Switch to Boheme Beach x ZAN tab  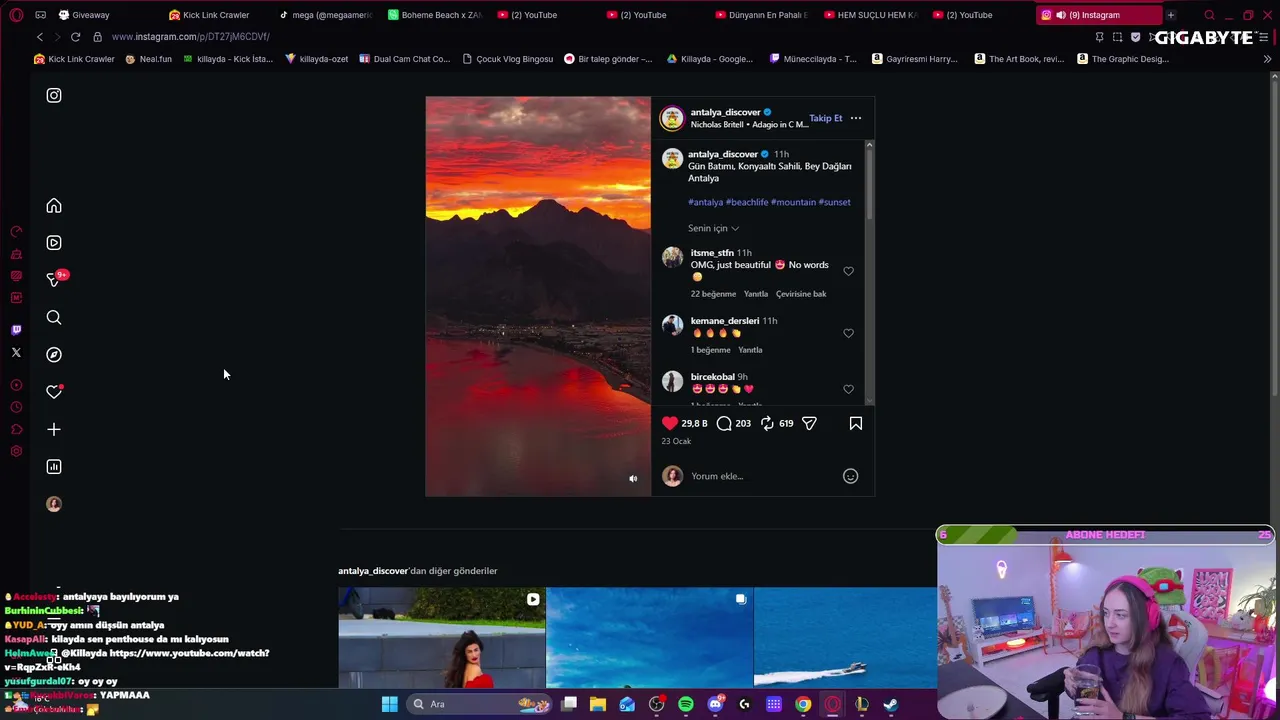tap(435, 15)
